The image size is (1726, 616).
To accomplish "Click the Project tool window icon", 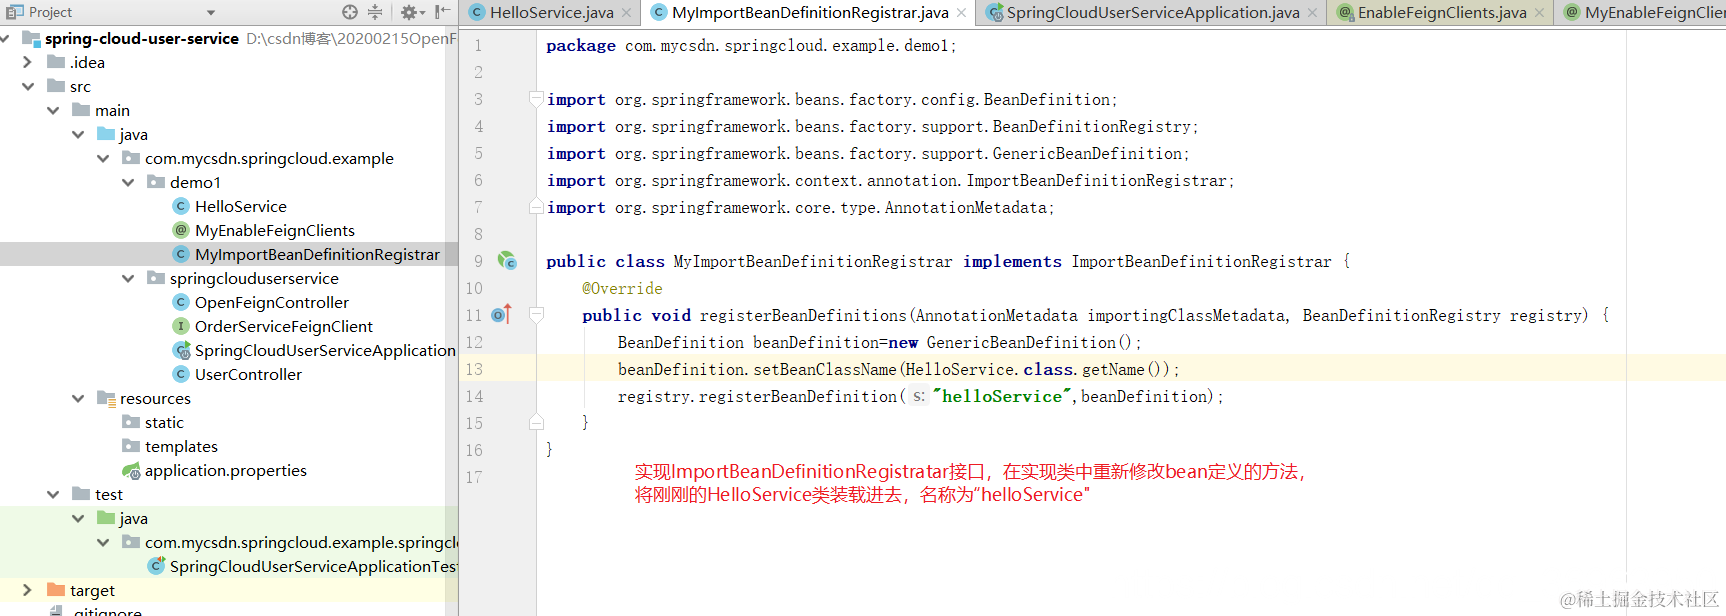I will (x=14, y=12).
